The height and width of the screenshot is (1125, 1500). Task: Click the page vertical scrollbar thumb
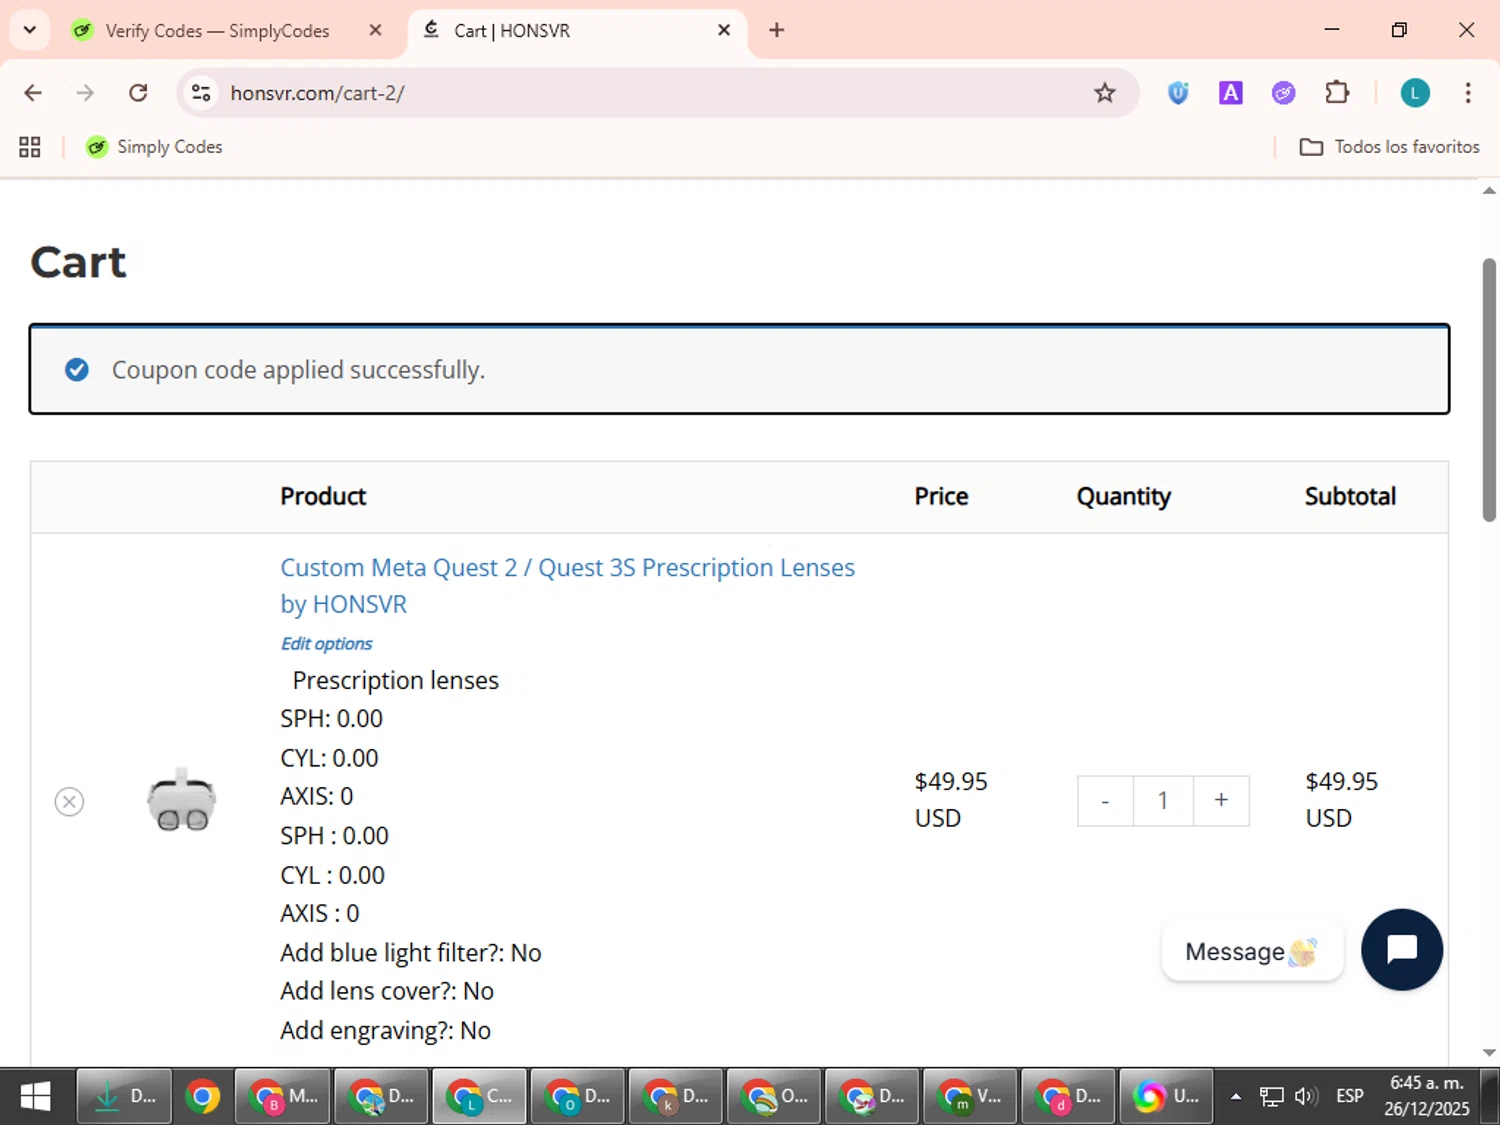[x=1489, y=390]
